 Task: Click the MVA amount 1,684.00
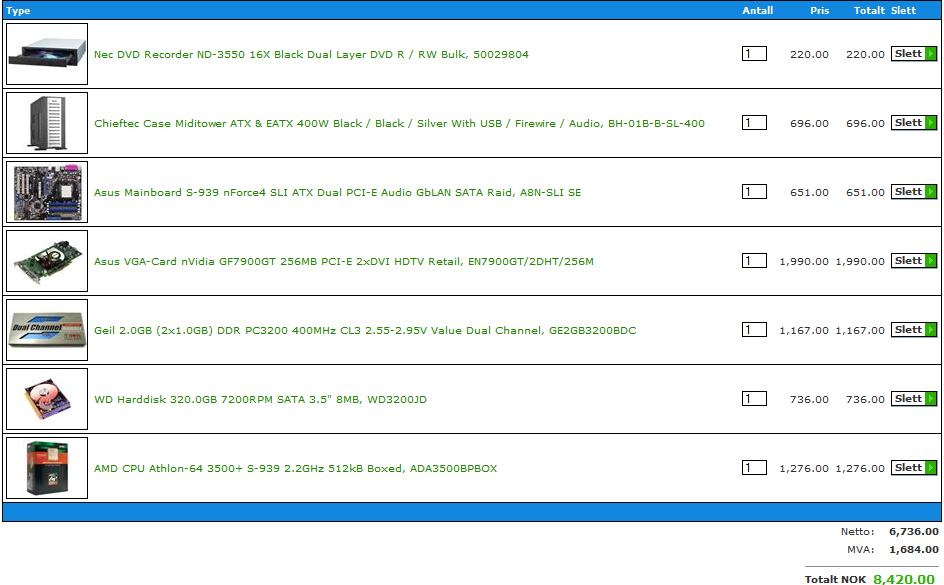click(x=914, y=549)
